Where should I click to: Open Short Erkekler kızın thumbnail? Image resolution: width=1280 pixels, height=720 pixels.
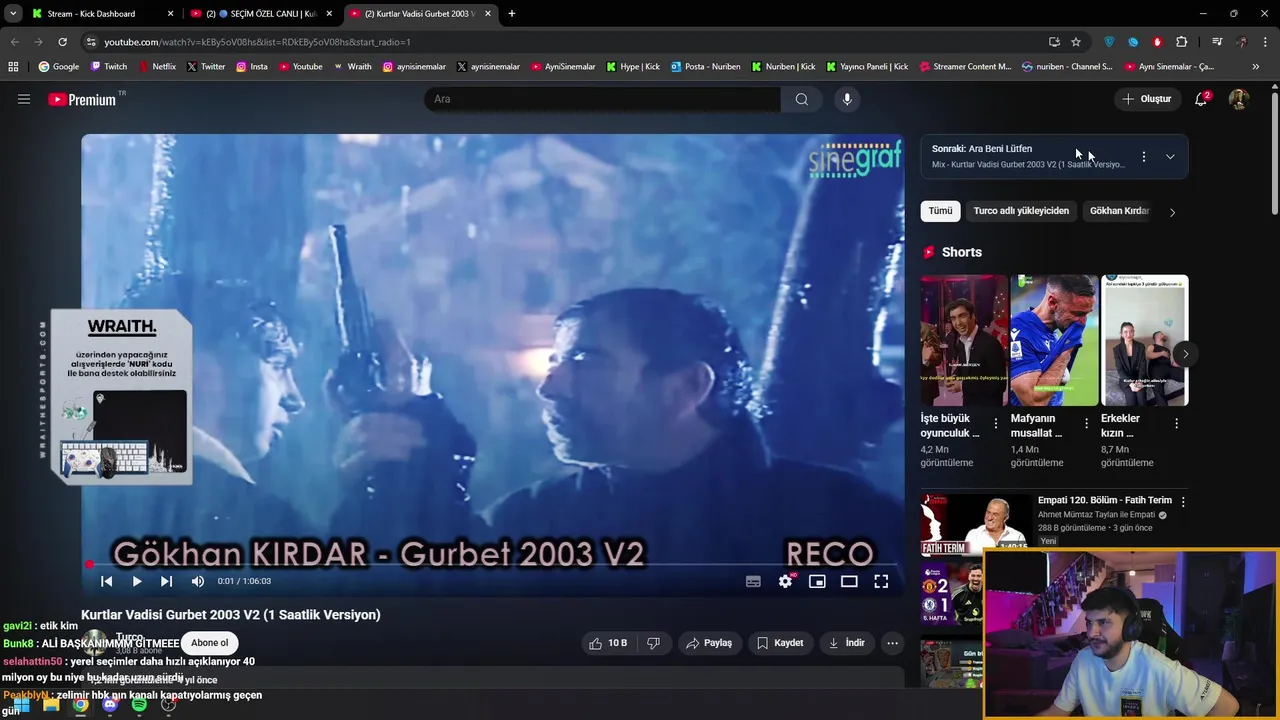(x=1145, y=340)
